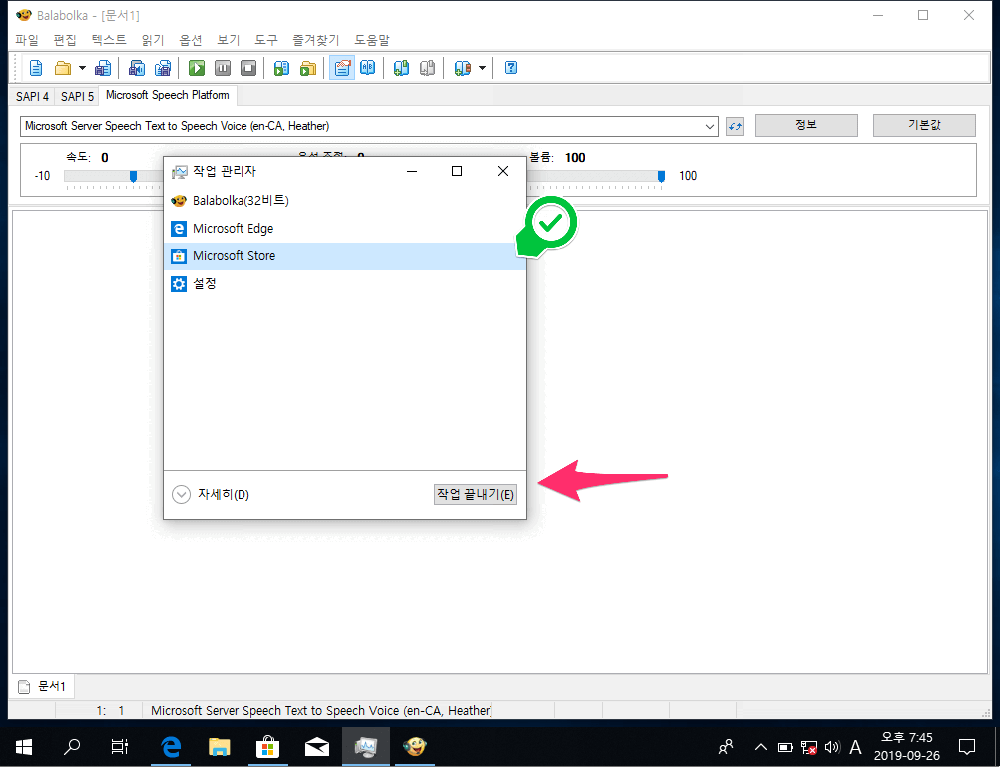The width and height of the screenshot is (1000, 767).
Task: Split and convert to audio files icon
Action: tap(163, 68)
